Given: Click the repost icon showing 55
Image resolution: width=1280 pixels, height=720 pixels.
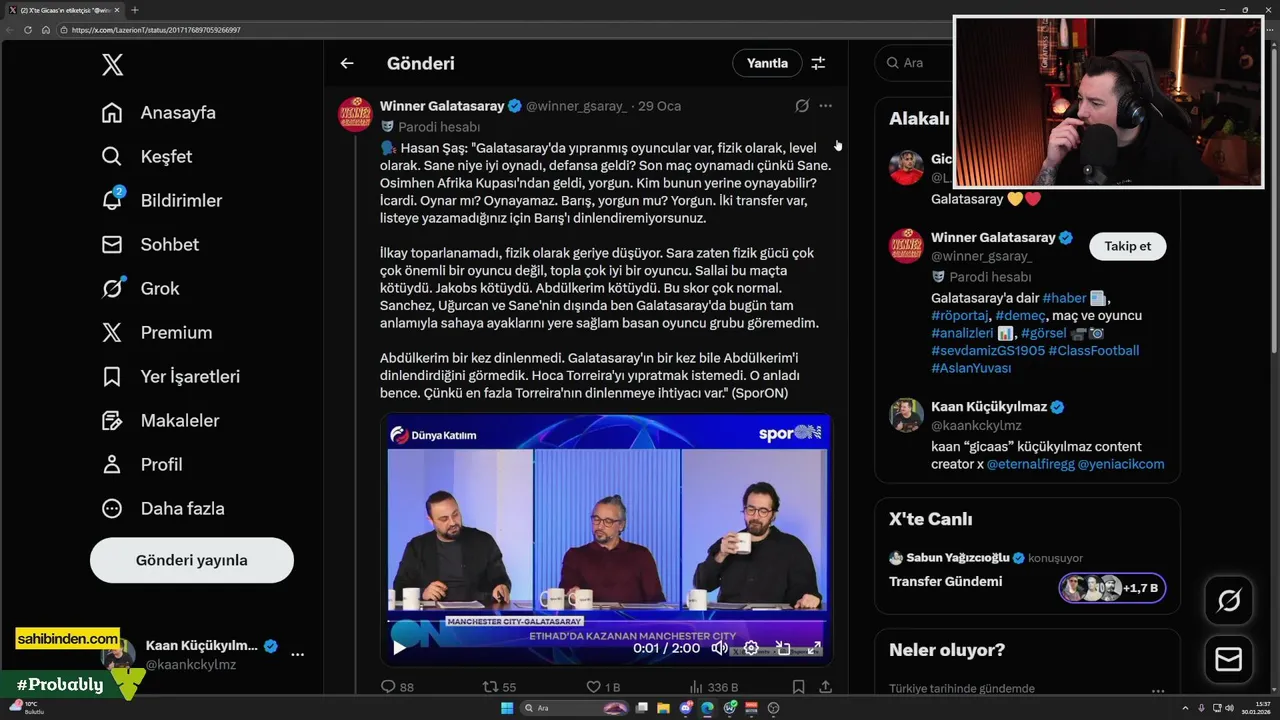Looking at the screenshot, I should click(x=490, y=687).
